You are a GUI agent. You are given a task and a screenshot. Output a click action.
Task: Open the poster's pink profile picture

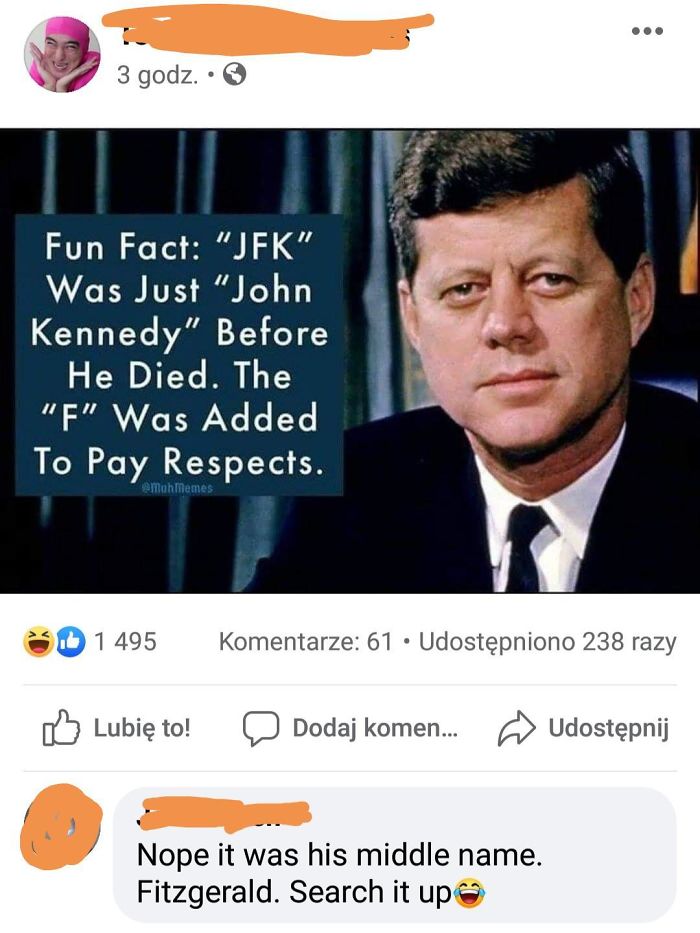[61, 55]
